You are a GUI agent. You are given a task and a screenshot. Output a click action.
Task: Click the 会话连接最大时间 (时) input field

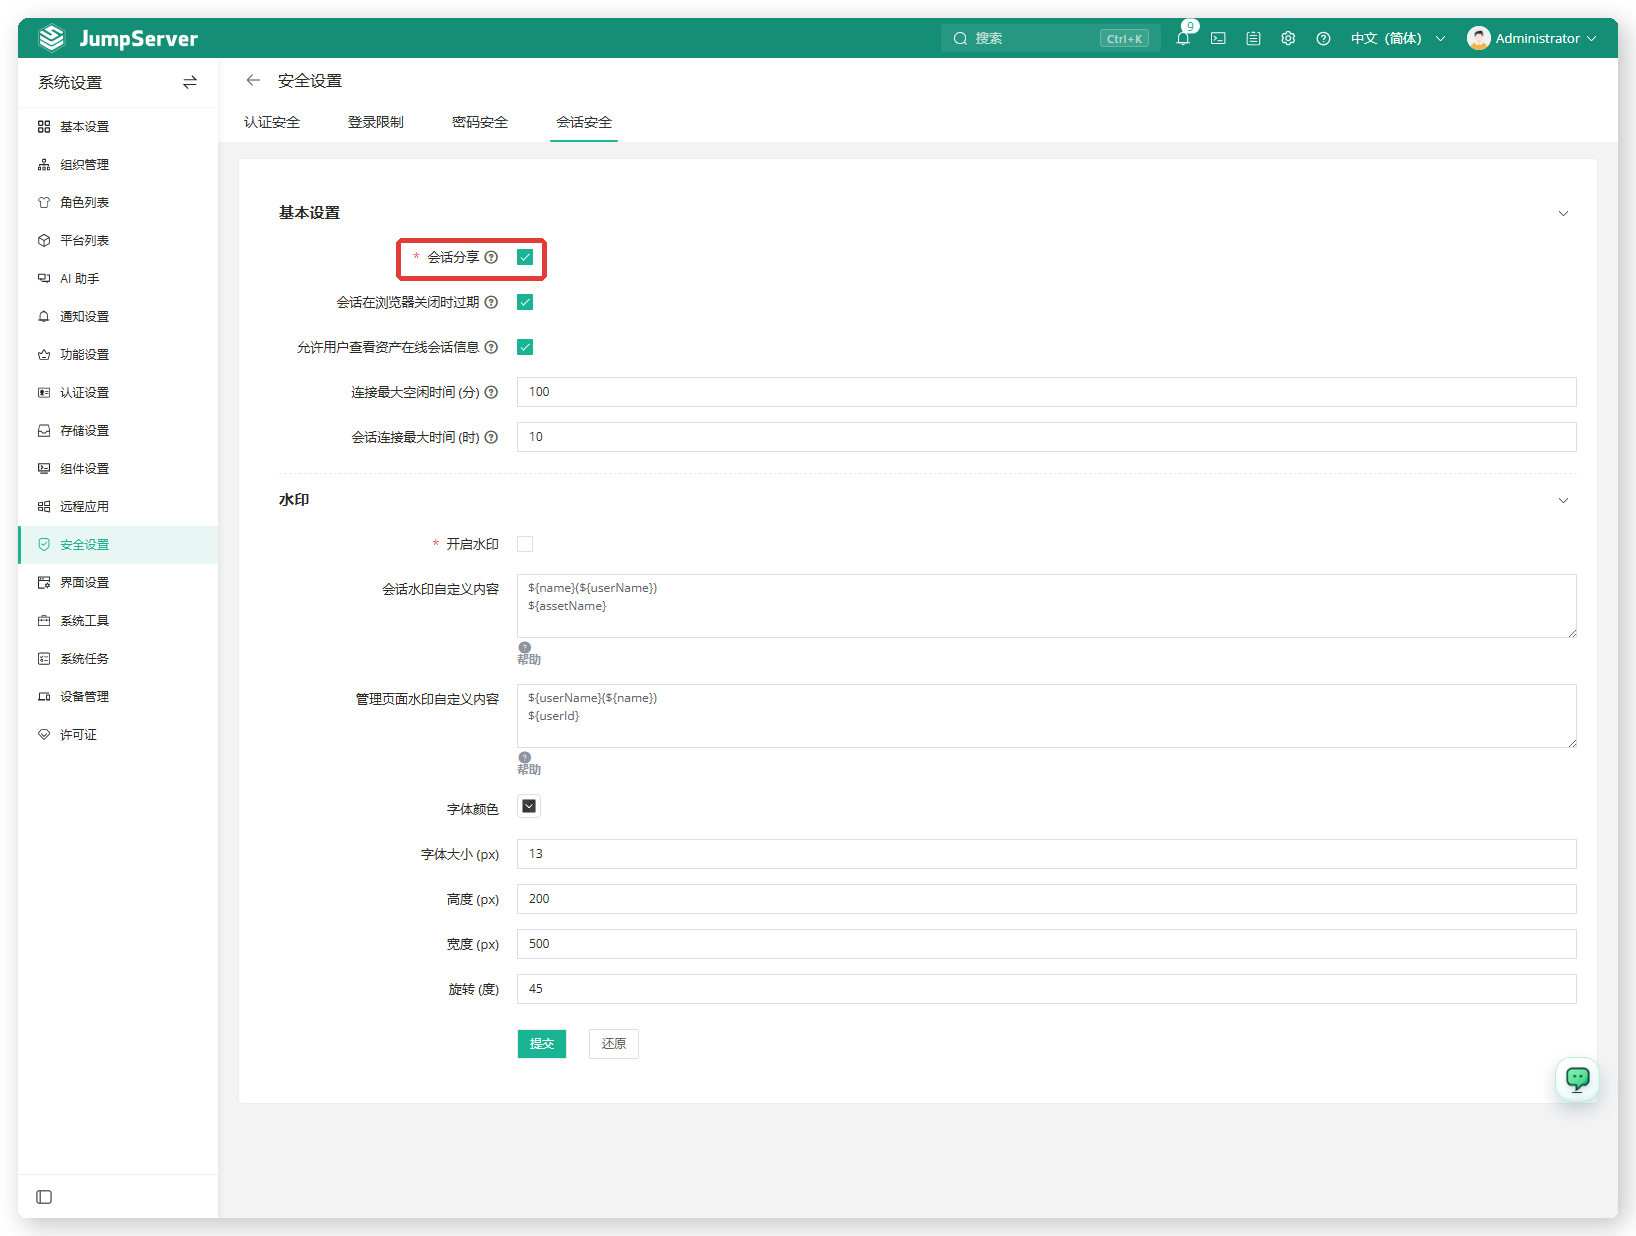[x=1047, y=437]
